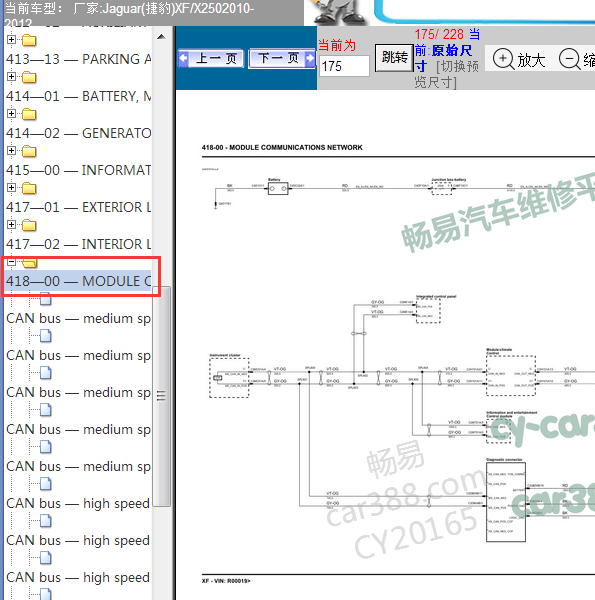Go to previous page with 上一页 button
This screenshot has width=595, height=600.
(x=211, y=59)
